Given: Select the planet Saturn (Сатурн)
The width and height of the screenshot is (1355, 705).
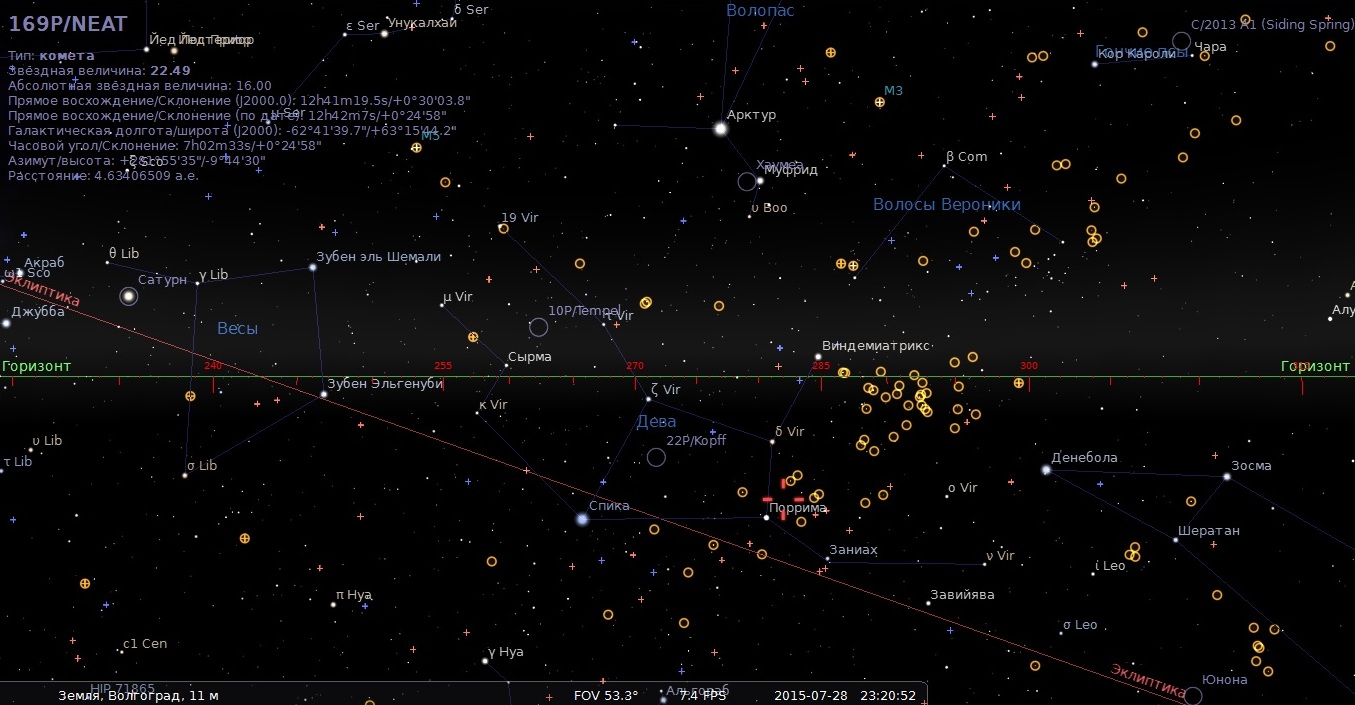Looking at the screenshot, I should tap(128, 296).
